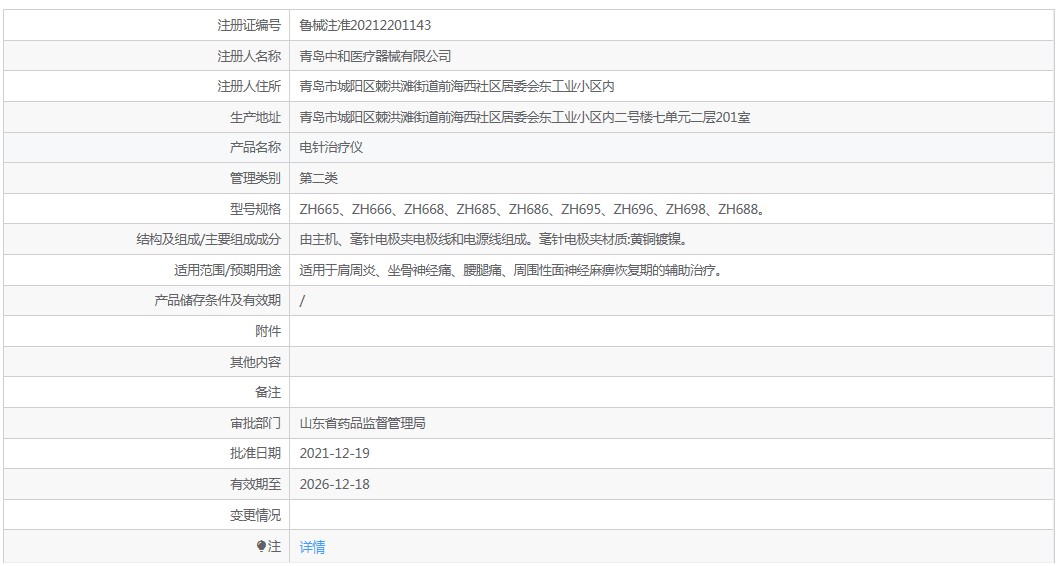The height and width of the screenshot is (566, 1061).
Task: Select the 批准日期 label
Action: (255, 453)
